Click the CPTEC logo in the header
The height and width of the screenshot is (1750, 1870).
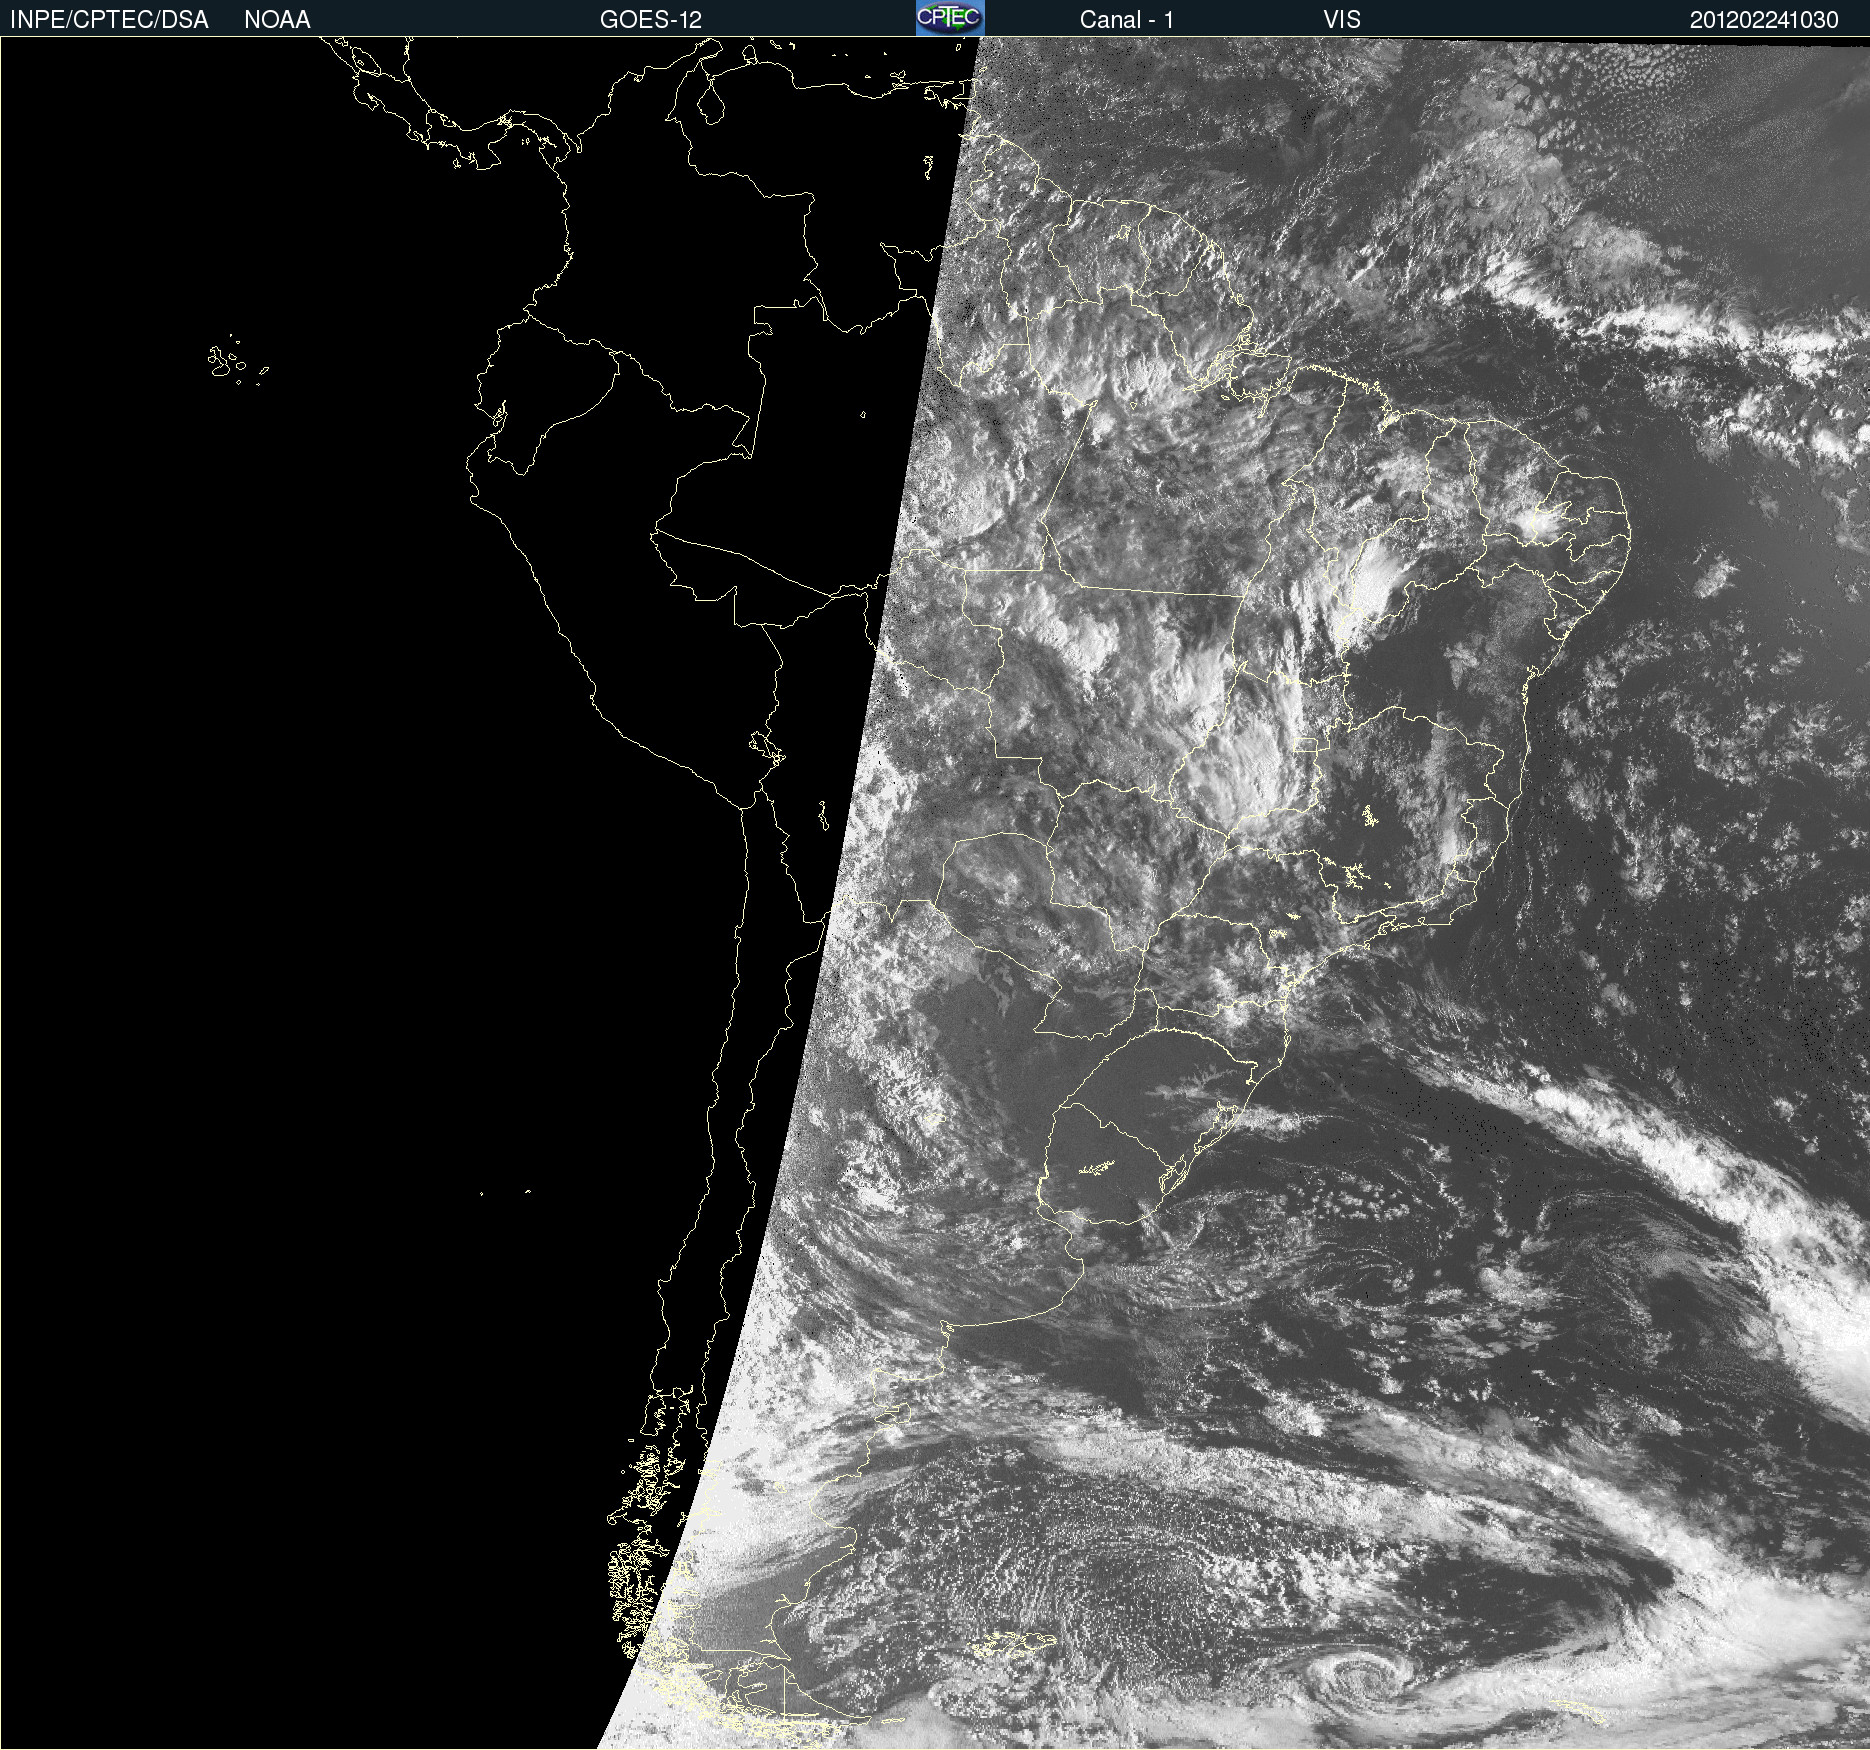click(x=950, y=18)
